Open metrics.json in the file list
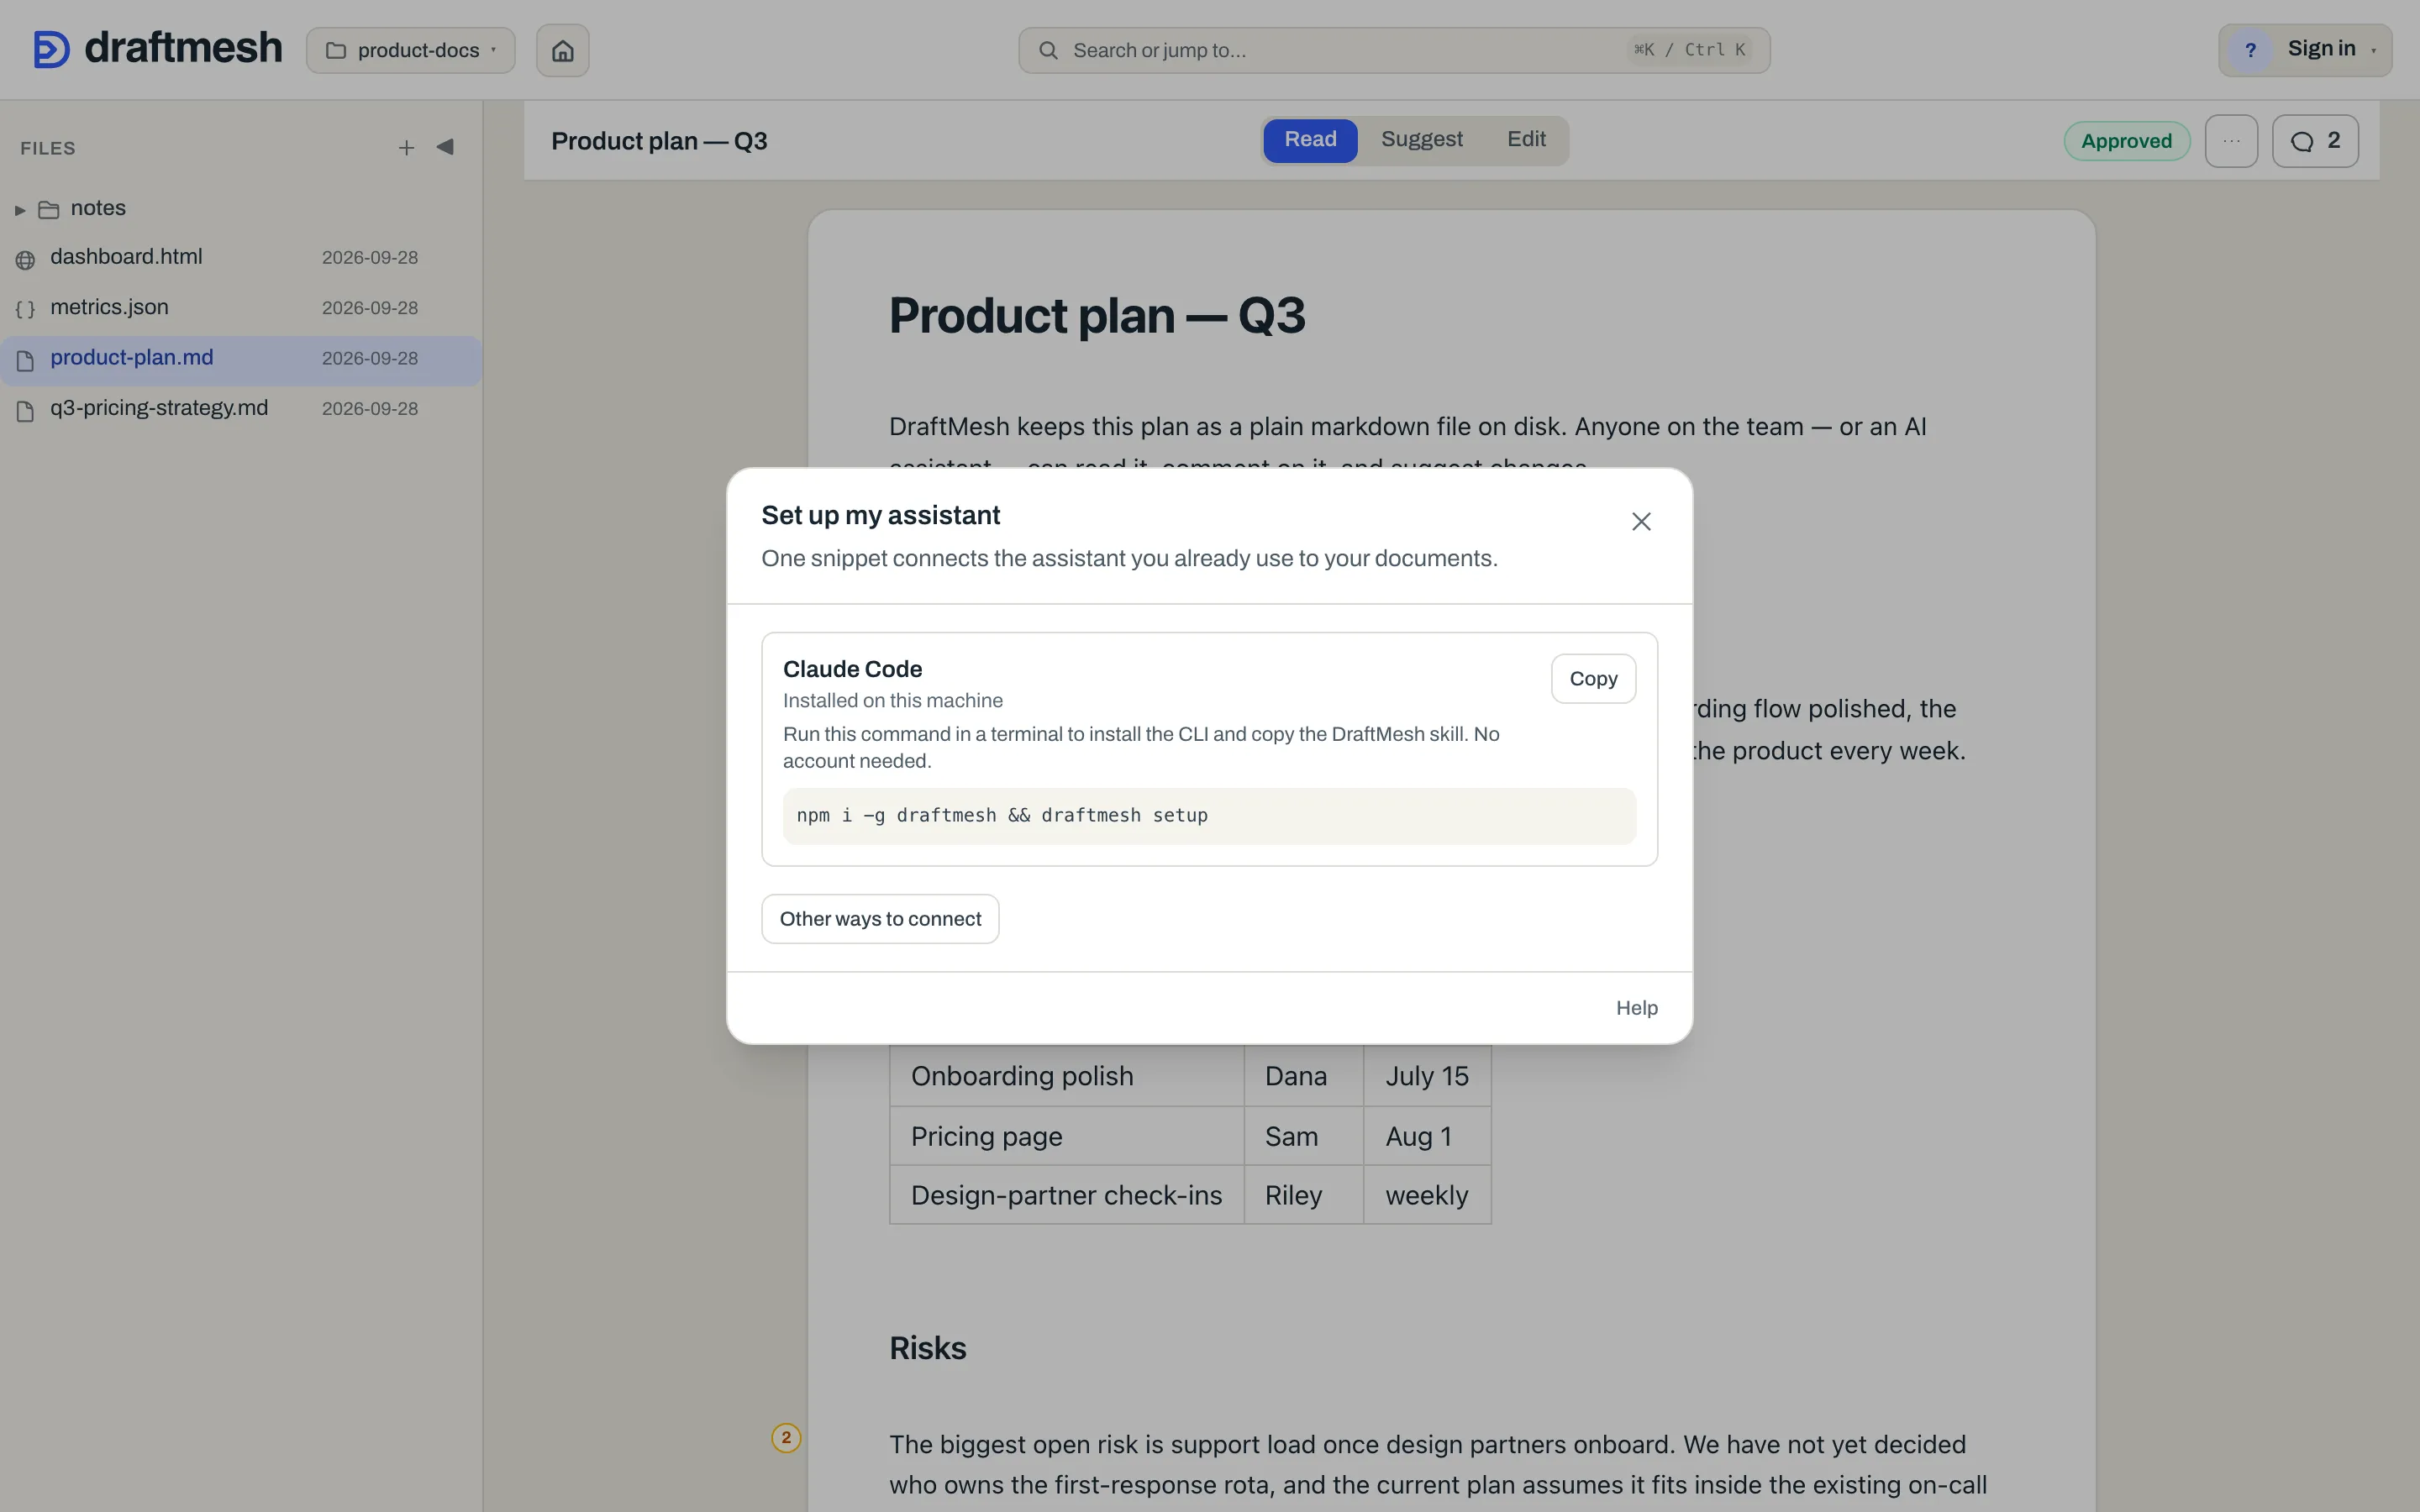 pyautogui.click(x=240, y=308)
